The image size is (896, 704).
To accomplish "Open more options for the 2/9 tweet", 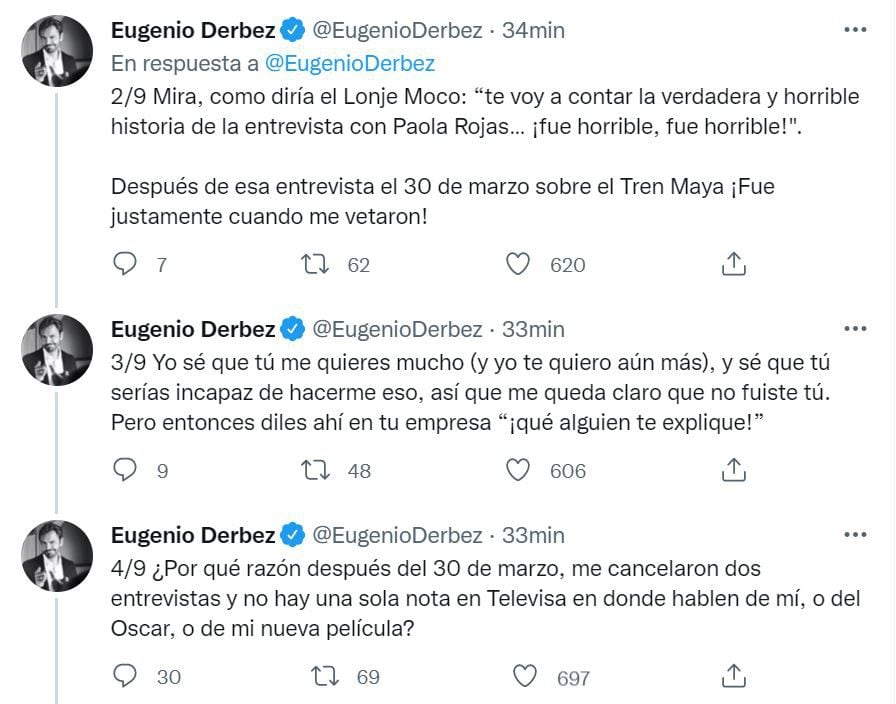I will pyautogui.click(x=855, y=30).
